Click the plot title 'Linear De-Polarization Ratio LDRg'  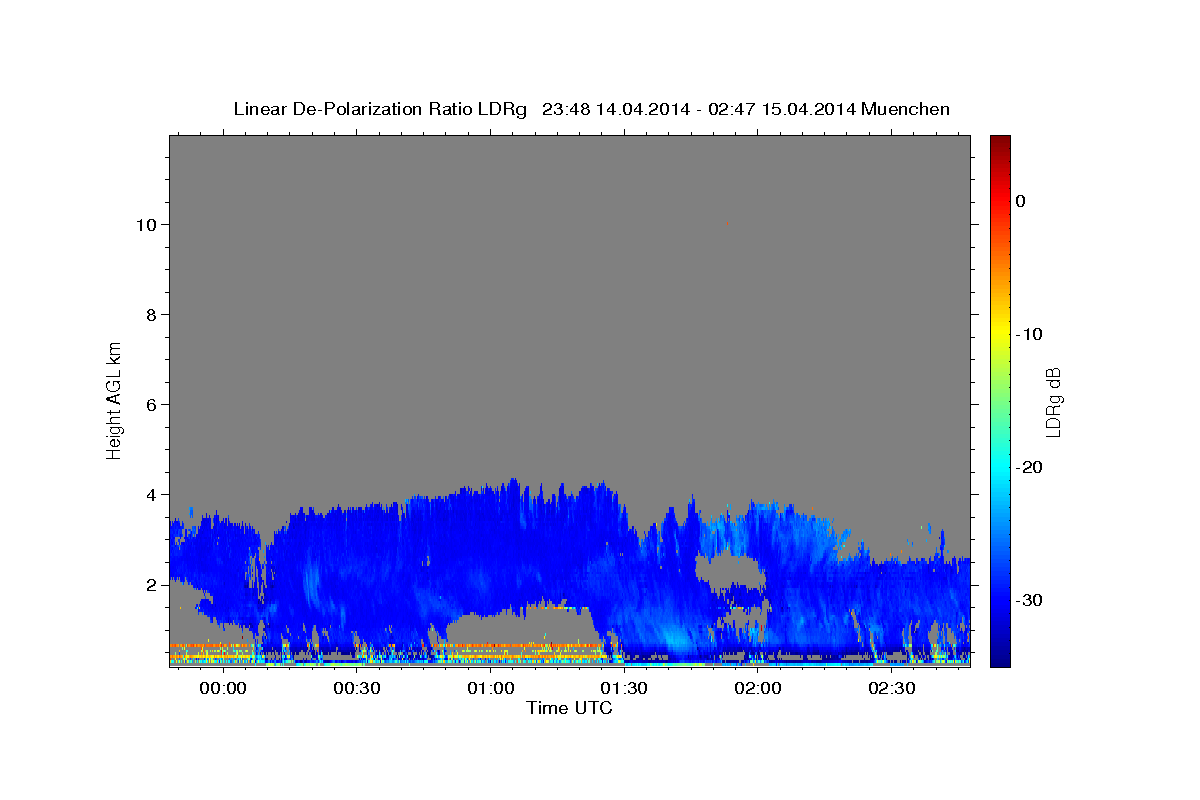point(380,109)
